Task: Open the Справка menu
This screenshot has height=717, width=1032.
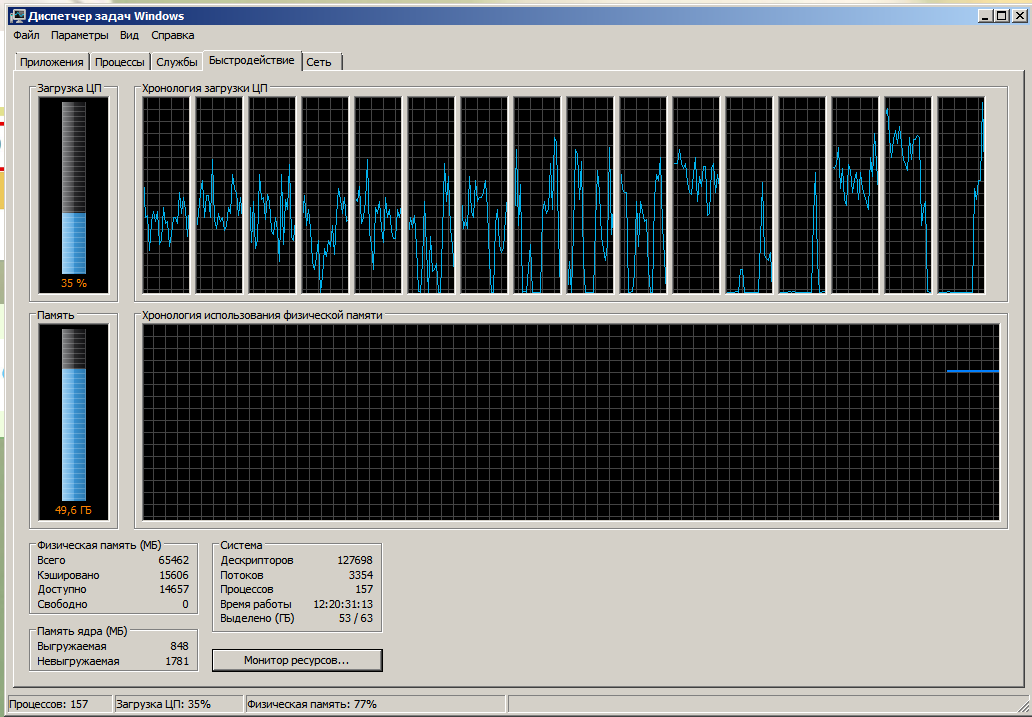Action: coord(173,35)
